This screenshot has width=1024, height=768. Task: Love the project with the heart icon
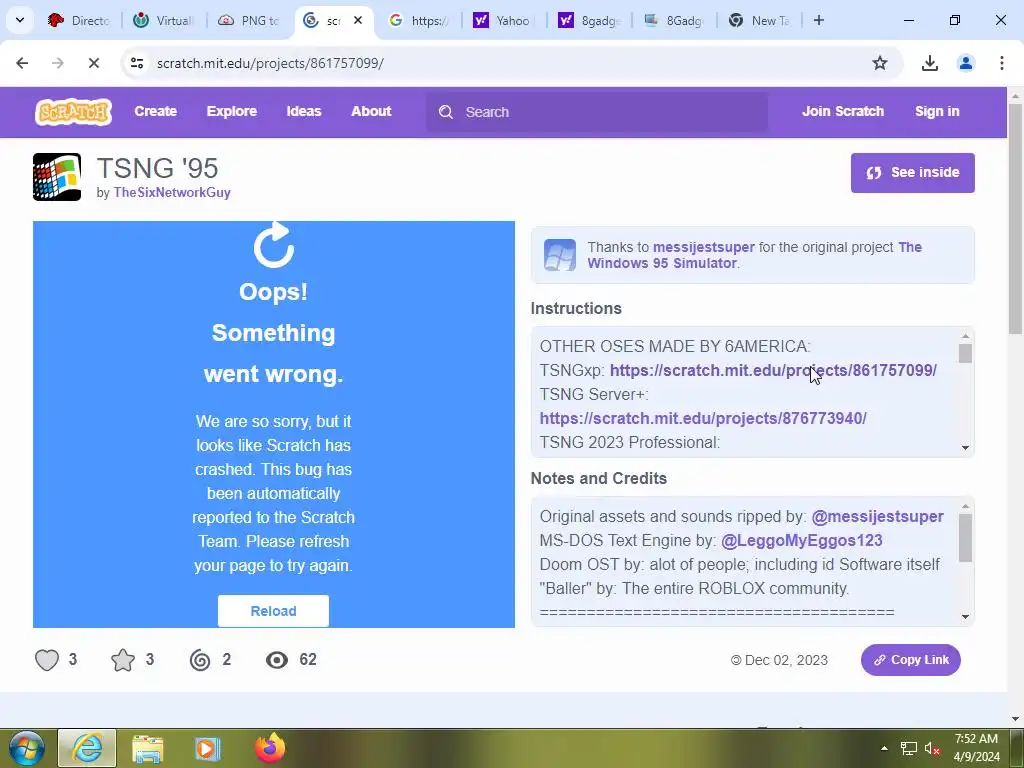(x=47, y=660)
